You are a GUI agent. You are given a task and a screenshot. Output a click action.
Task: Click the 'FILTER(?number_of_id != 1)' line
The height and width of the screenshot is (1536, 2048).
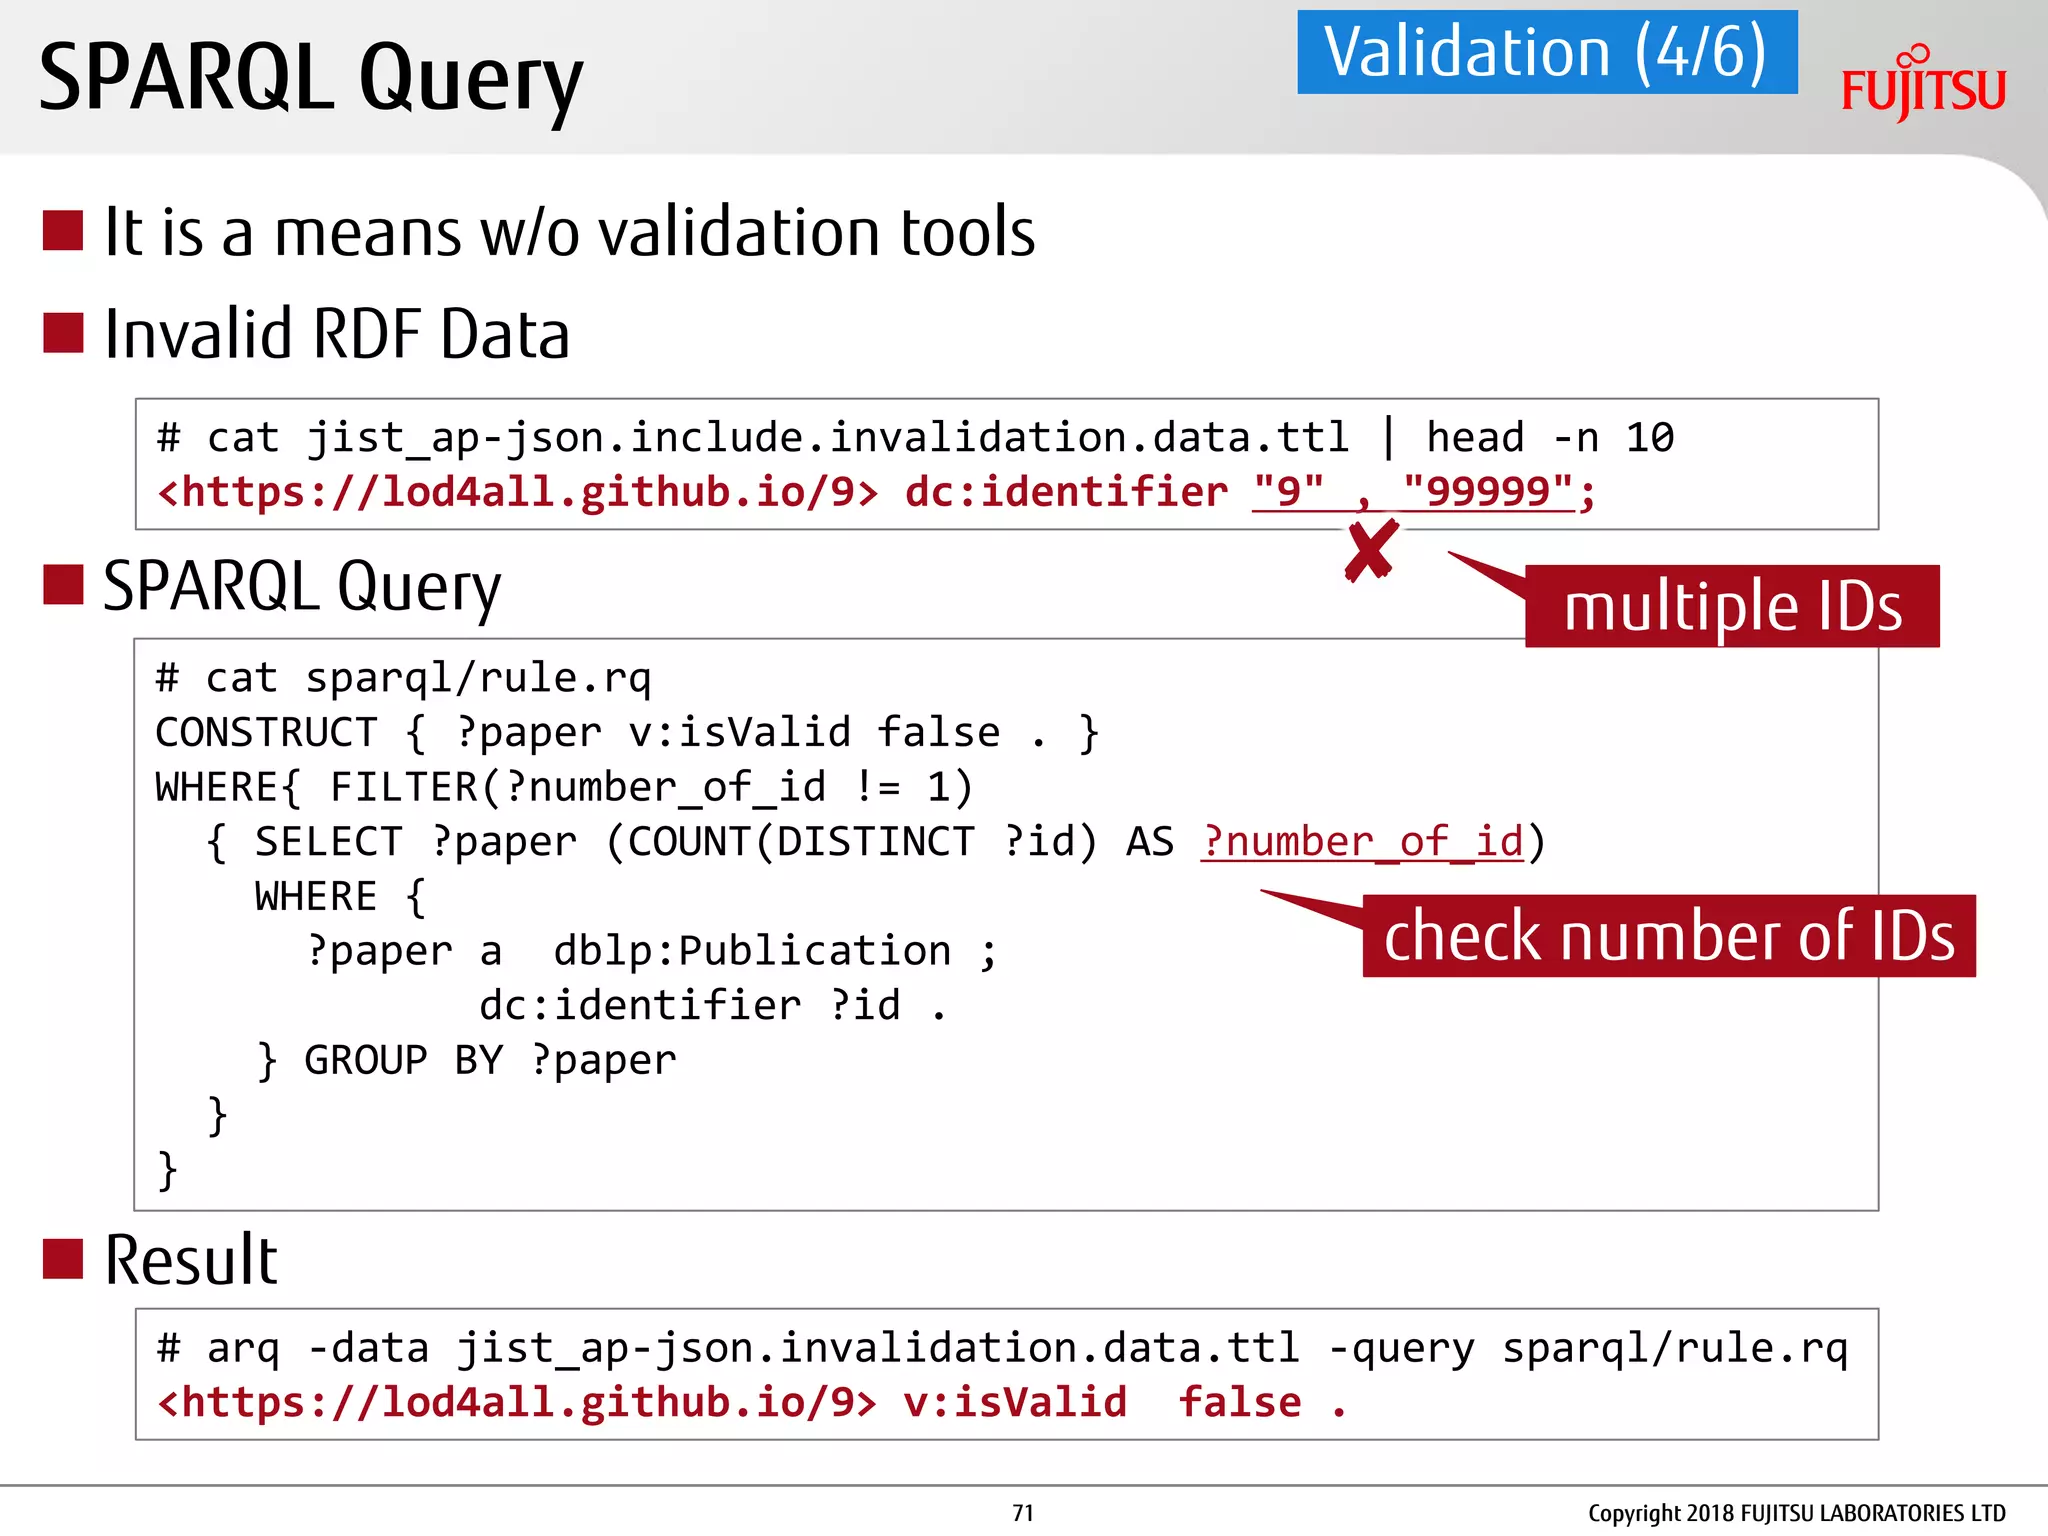pyautogui.click(x=563, y=788)
